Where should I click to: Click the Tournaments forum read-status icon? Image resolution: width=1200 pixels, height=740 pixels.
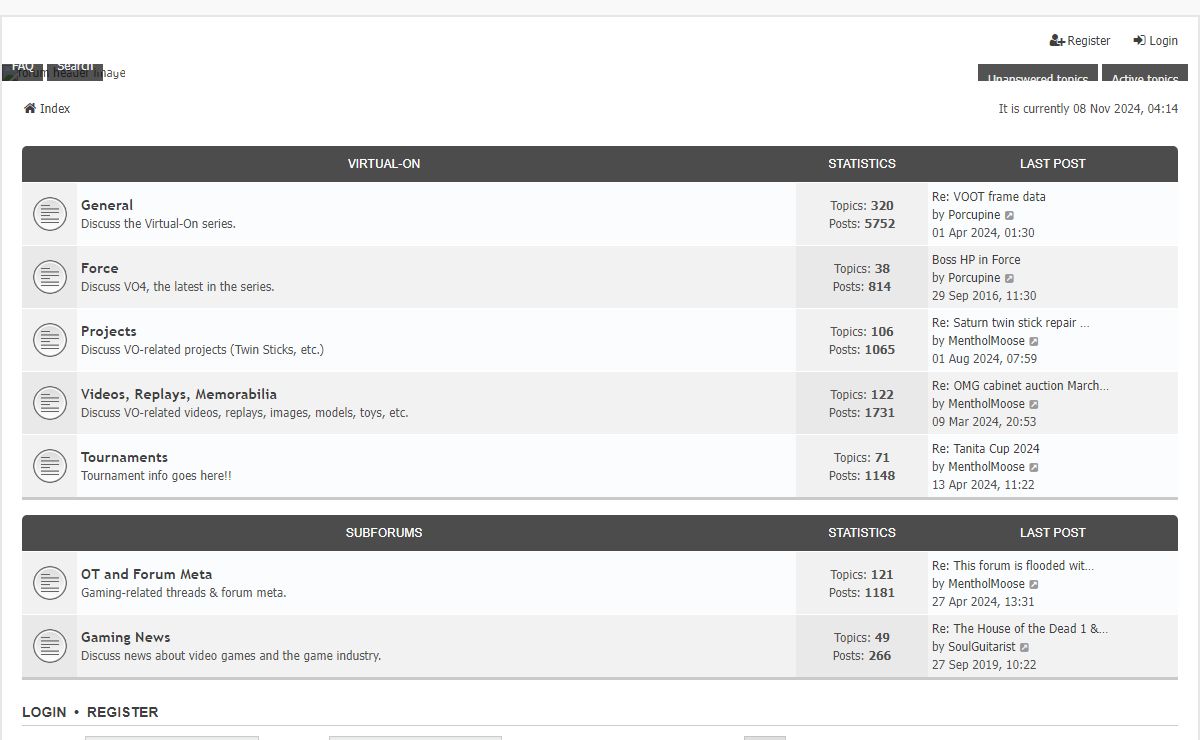click(x=49, y=466)
